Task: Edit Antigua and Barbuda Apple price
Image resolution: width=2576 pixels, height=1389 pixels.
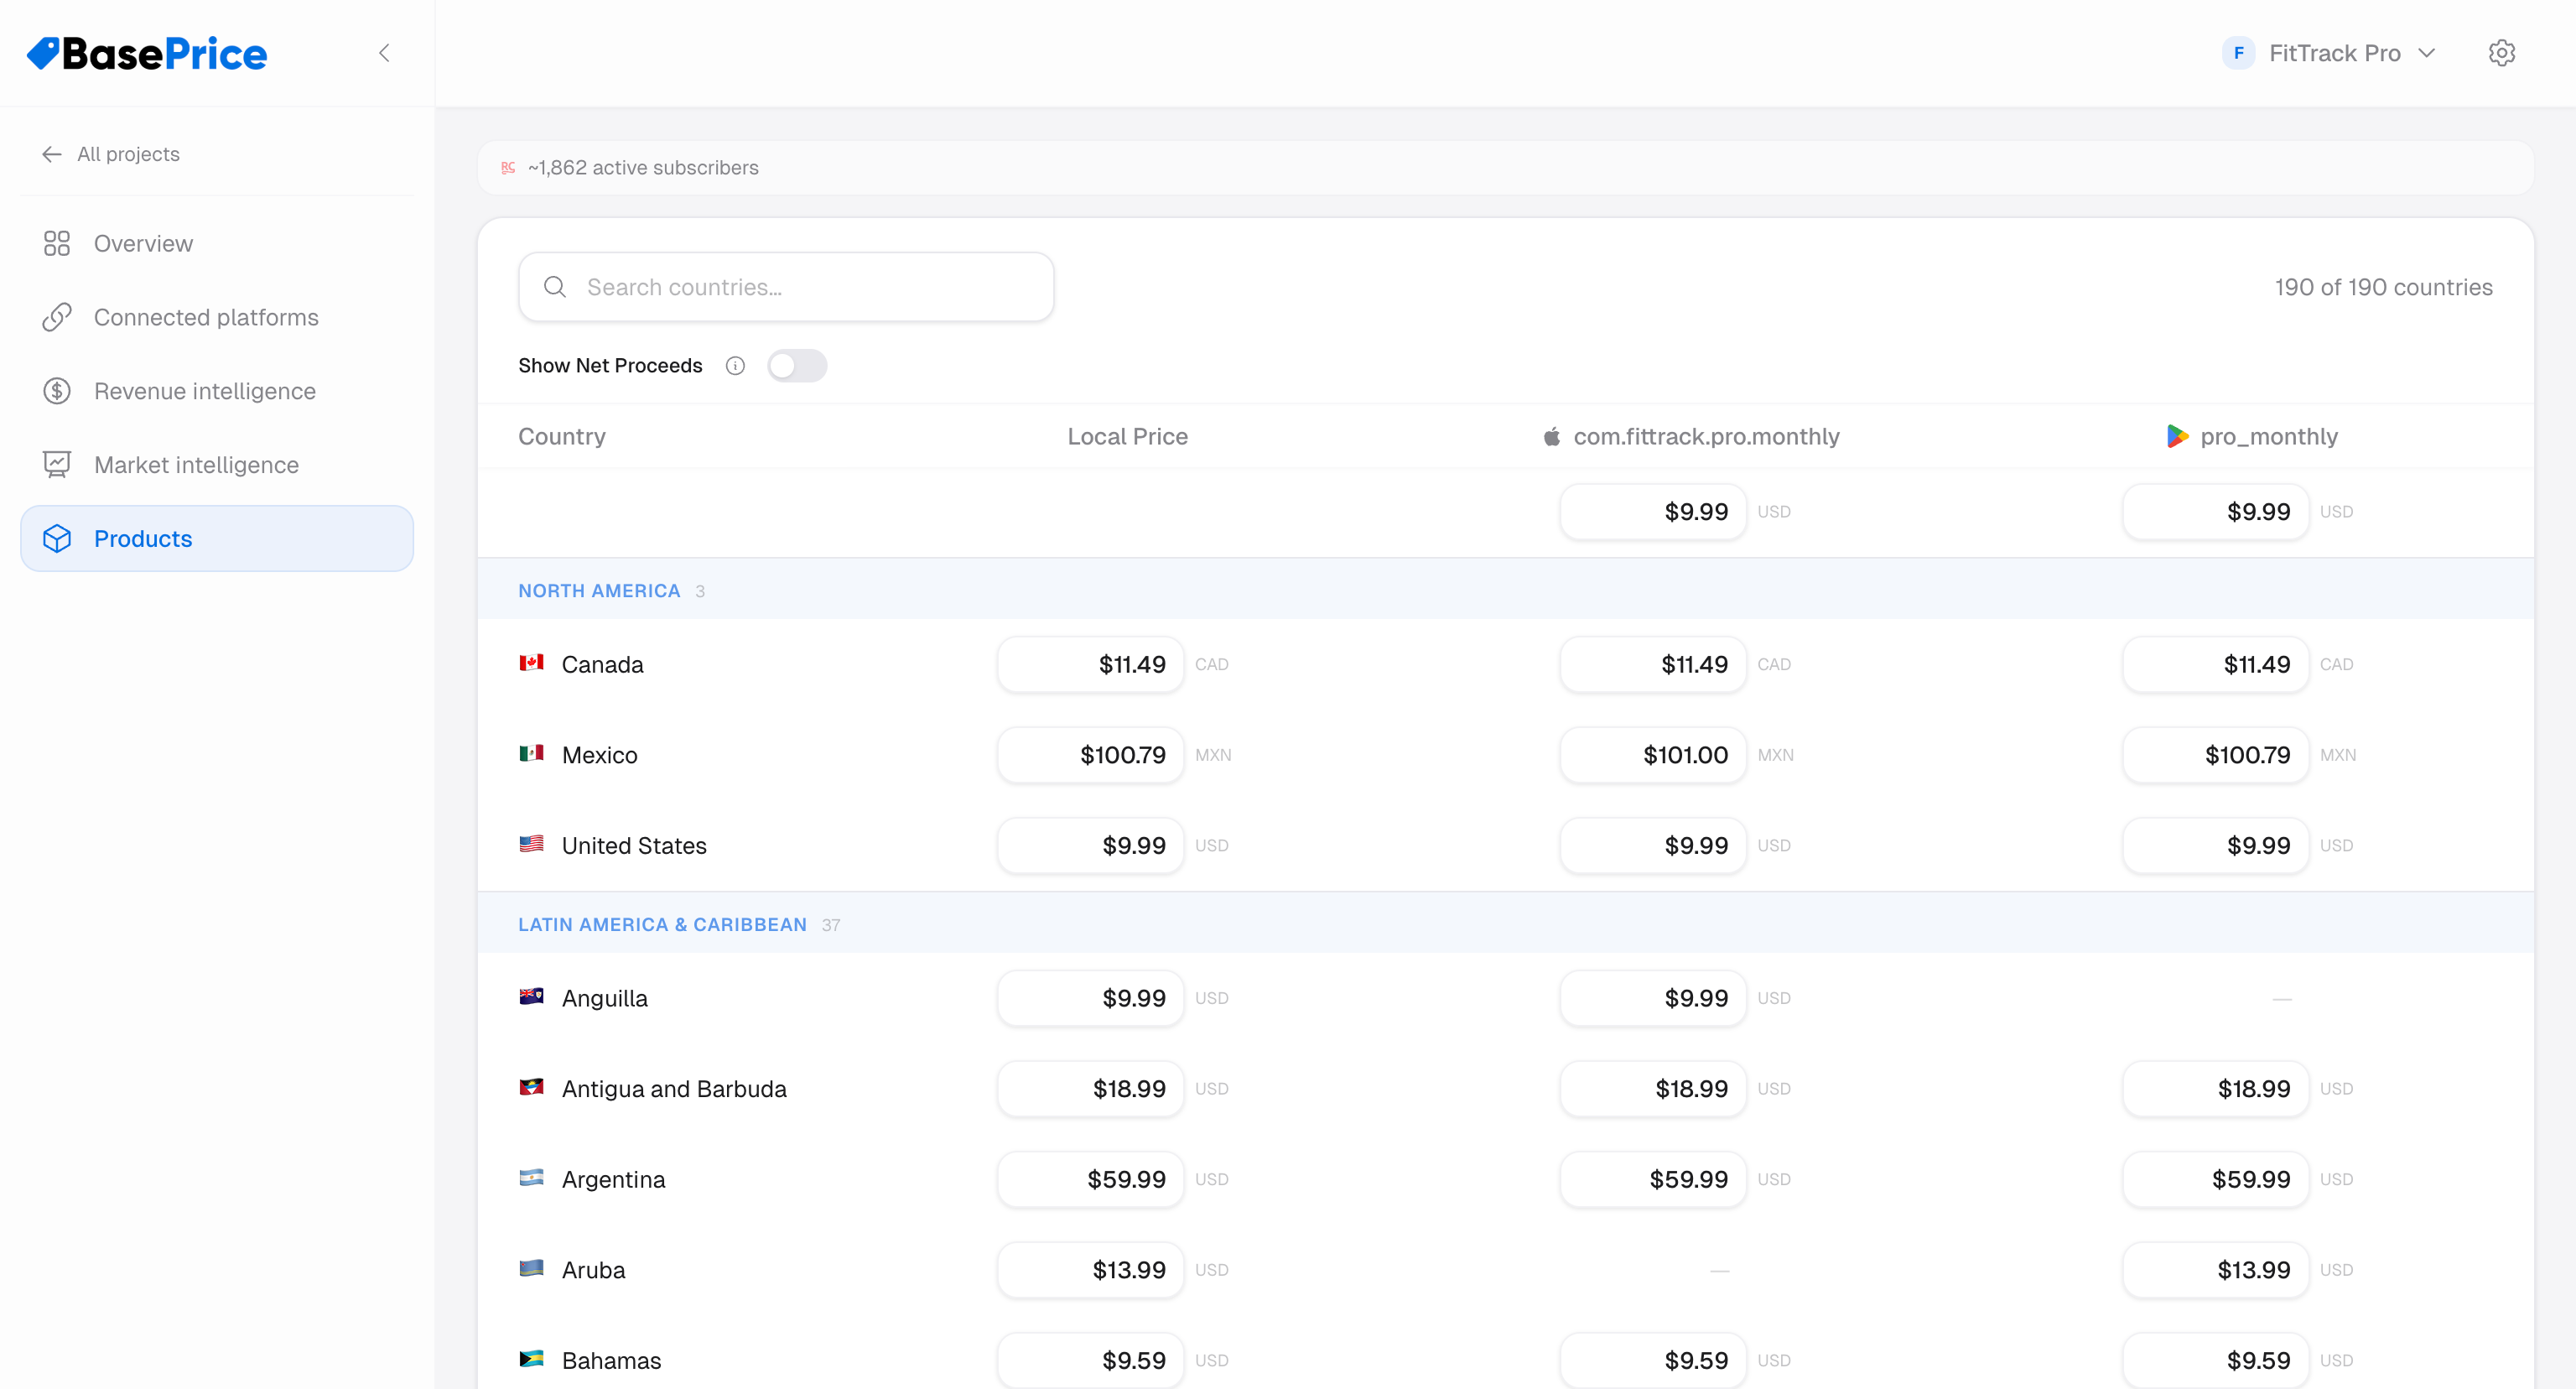Action: tap(1653, 1089)
